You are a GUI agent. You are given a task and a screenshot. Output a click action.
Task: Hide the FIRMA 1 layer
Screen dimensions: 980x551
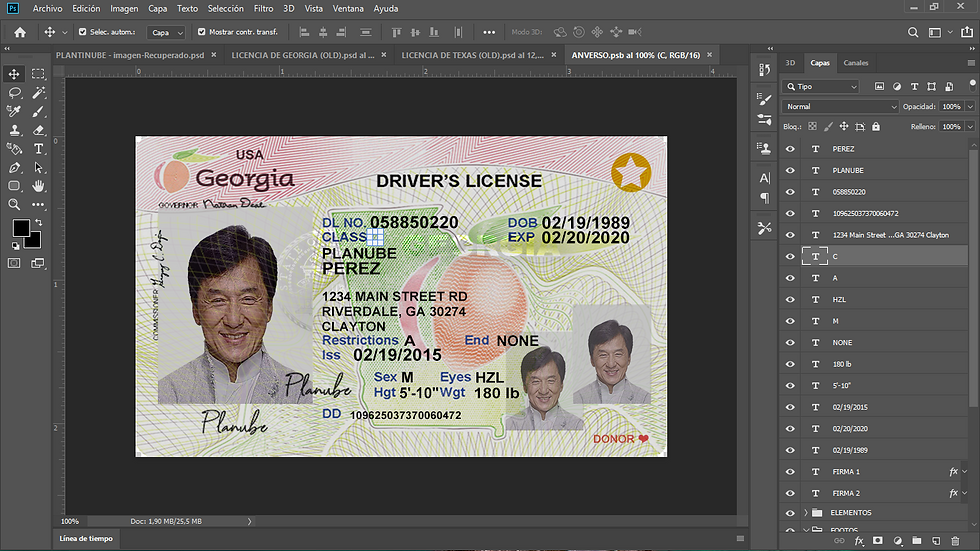[x=790, y=472]
